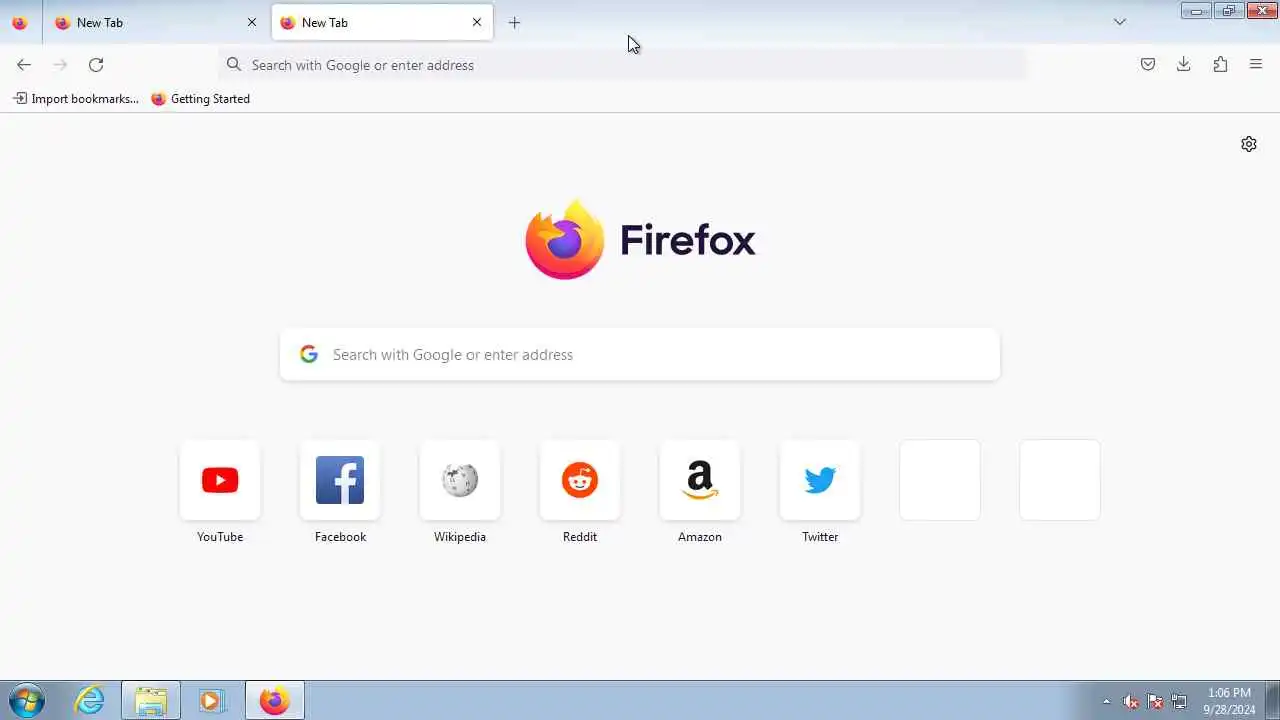Click the Back navigation arrow
This screenshot has width=1280, height=720.
pos(24,65)
